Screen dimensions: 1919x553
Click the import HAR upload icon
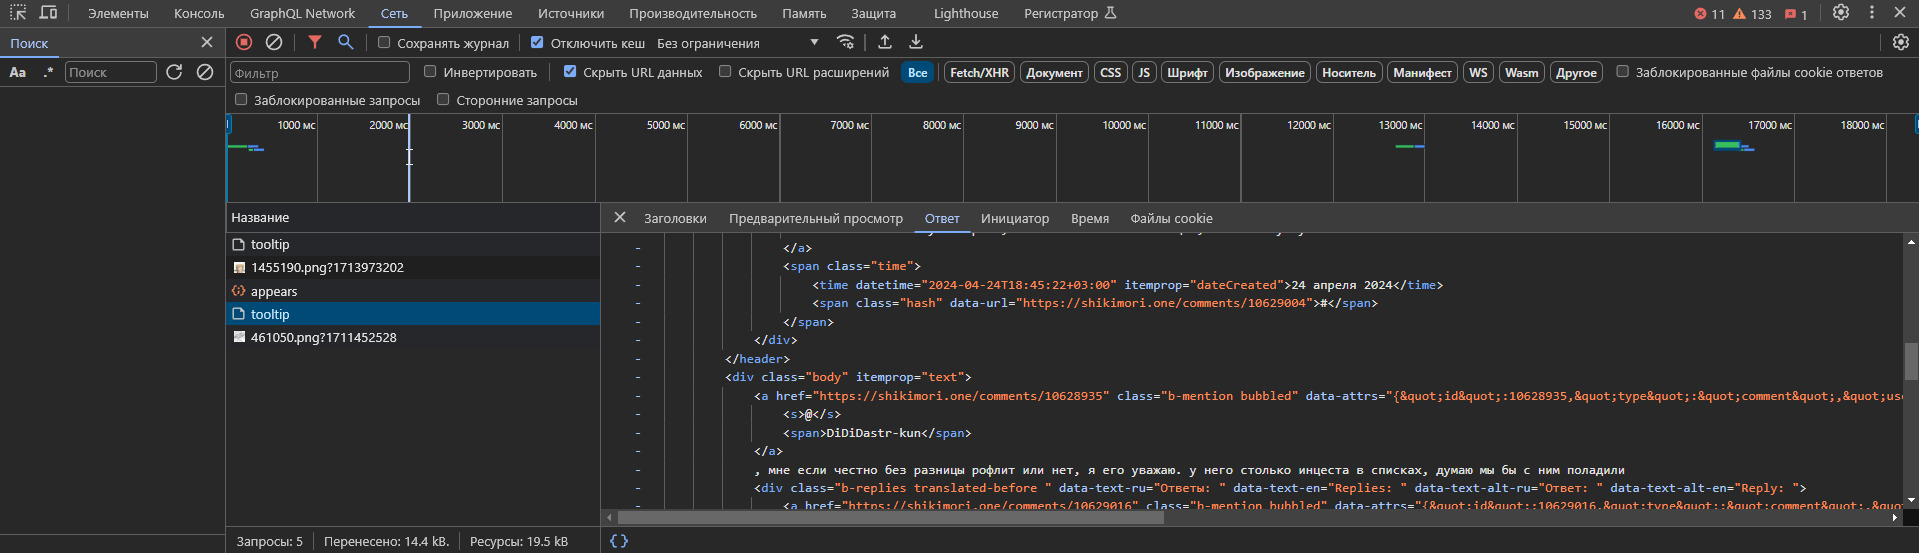coord(885,42)
